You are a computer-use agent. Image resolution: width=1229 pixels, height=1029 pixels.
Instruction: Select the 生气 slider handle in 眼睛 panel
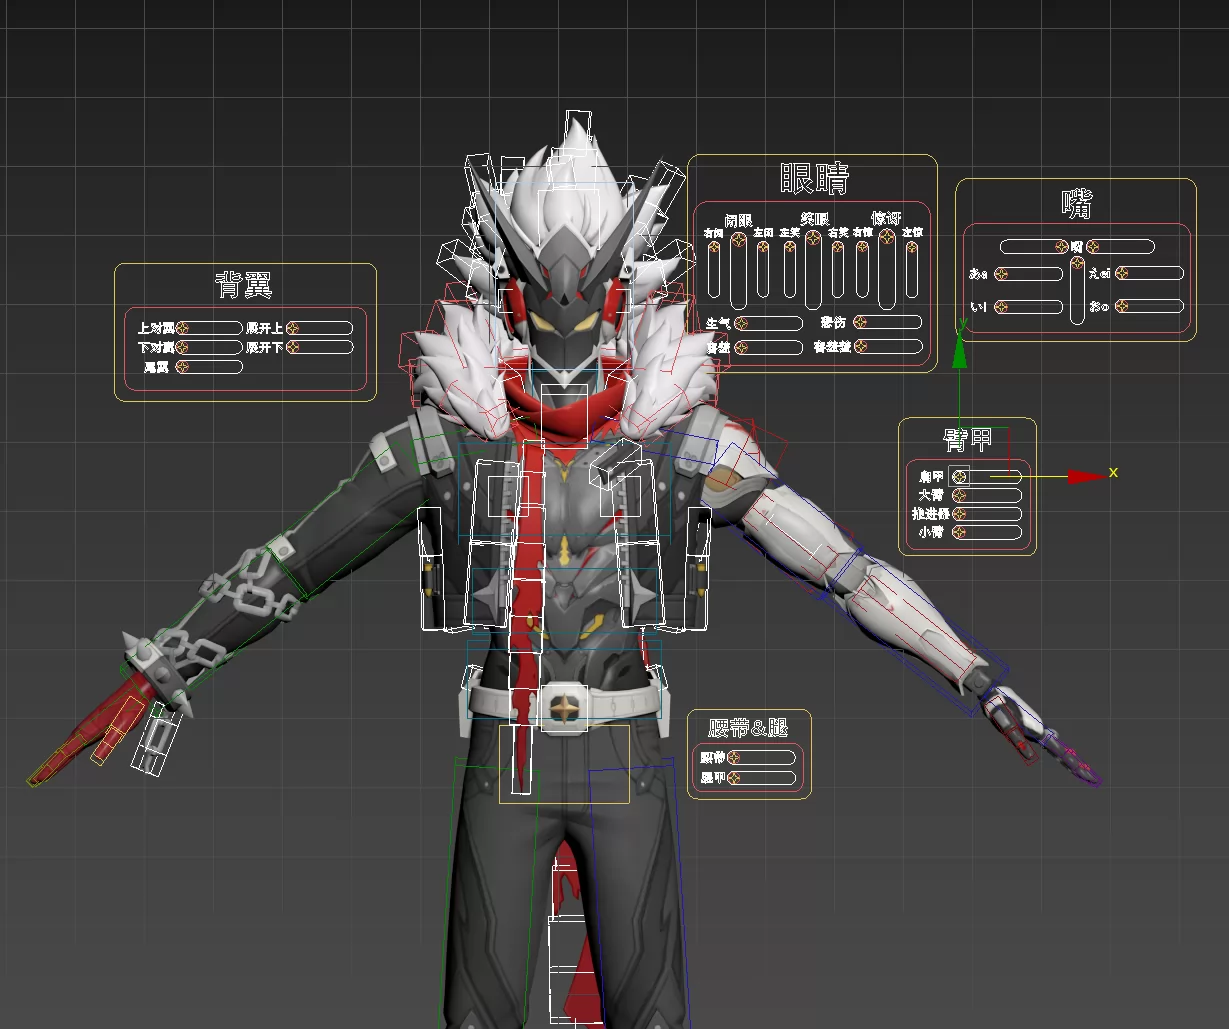coord(741,323)
